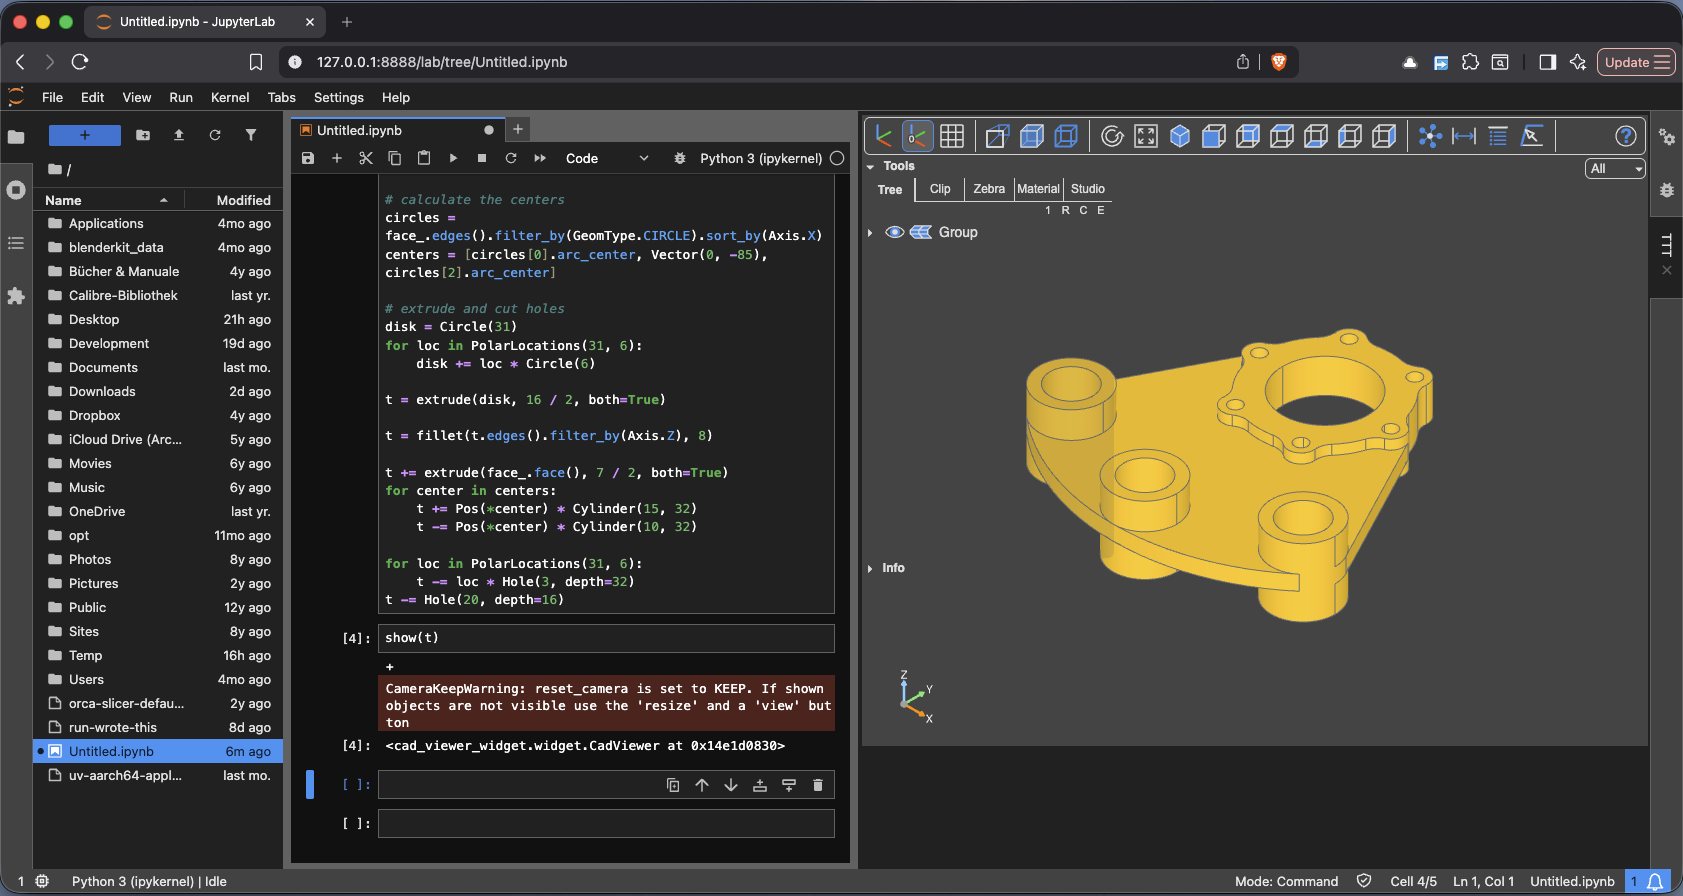Viewport: 1683px width, 896px height.
Task: Click the Update button in browser
Action: pos(1636,62)
